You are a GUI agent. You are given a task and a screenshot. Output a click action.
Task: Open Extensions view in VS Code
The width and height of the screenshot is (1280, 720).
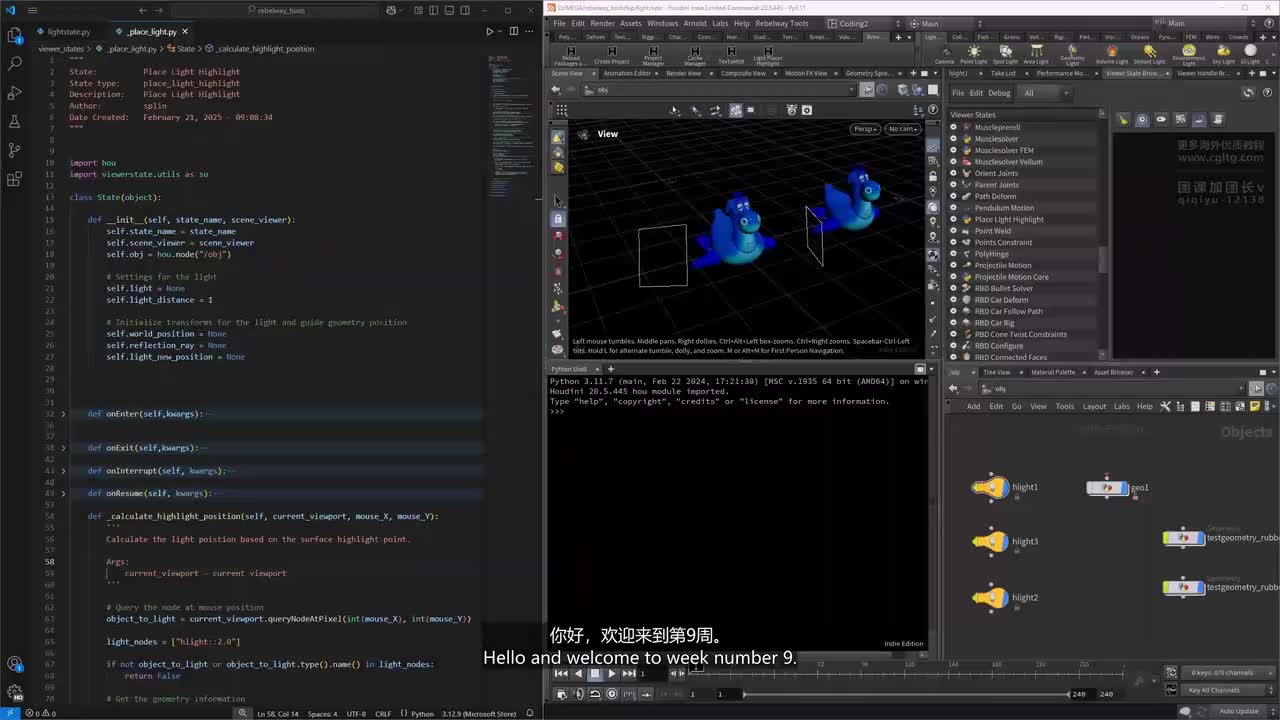point(15,180)
